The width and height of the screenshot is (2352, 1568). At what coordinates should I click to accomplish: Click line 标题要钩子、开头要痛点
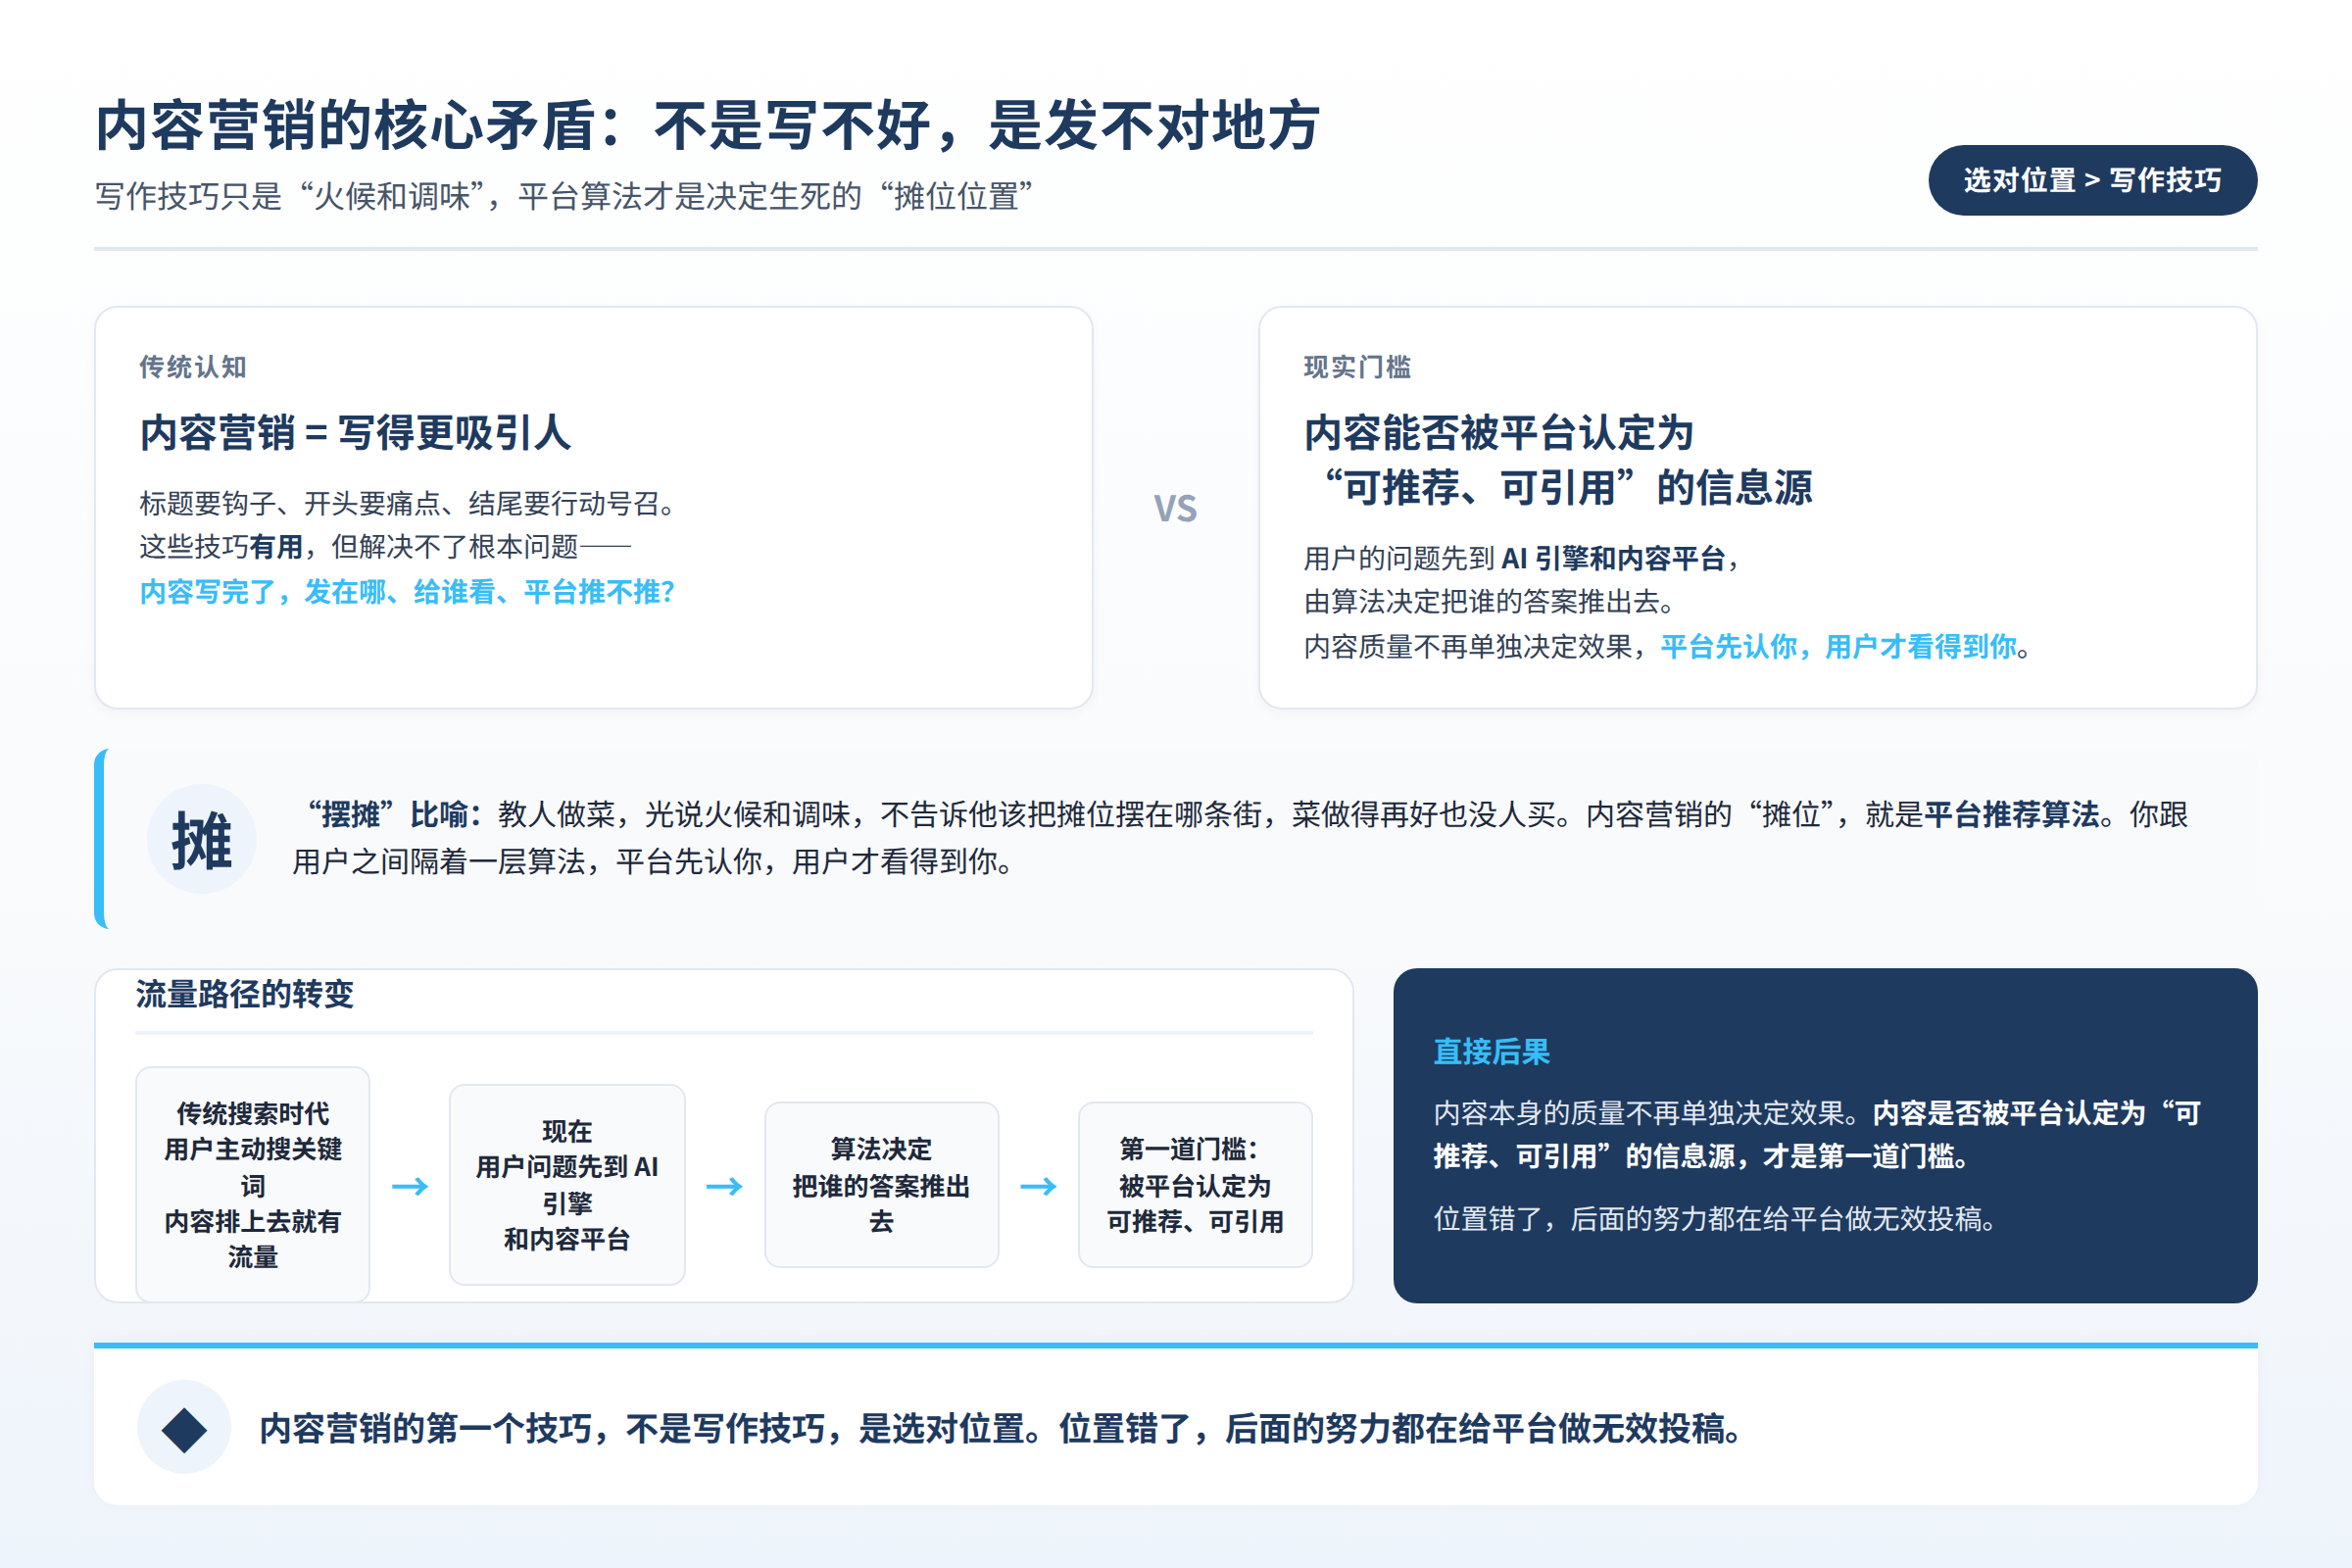pyautogui.click(x=408, y=503)
